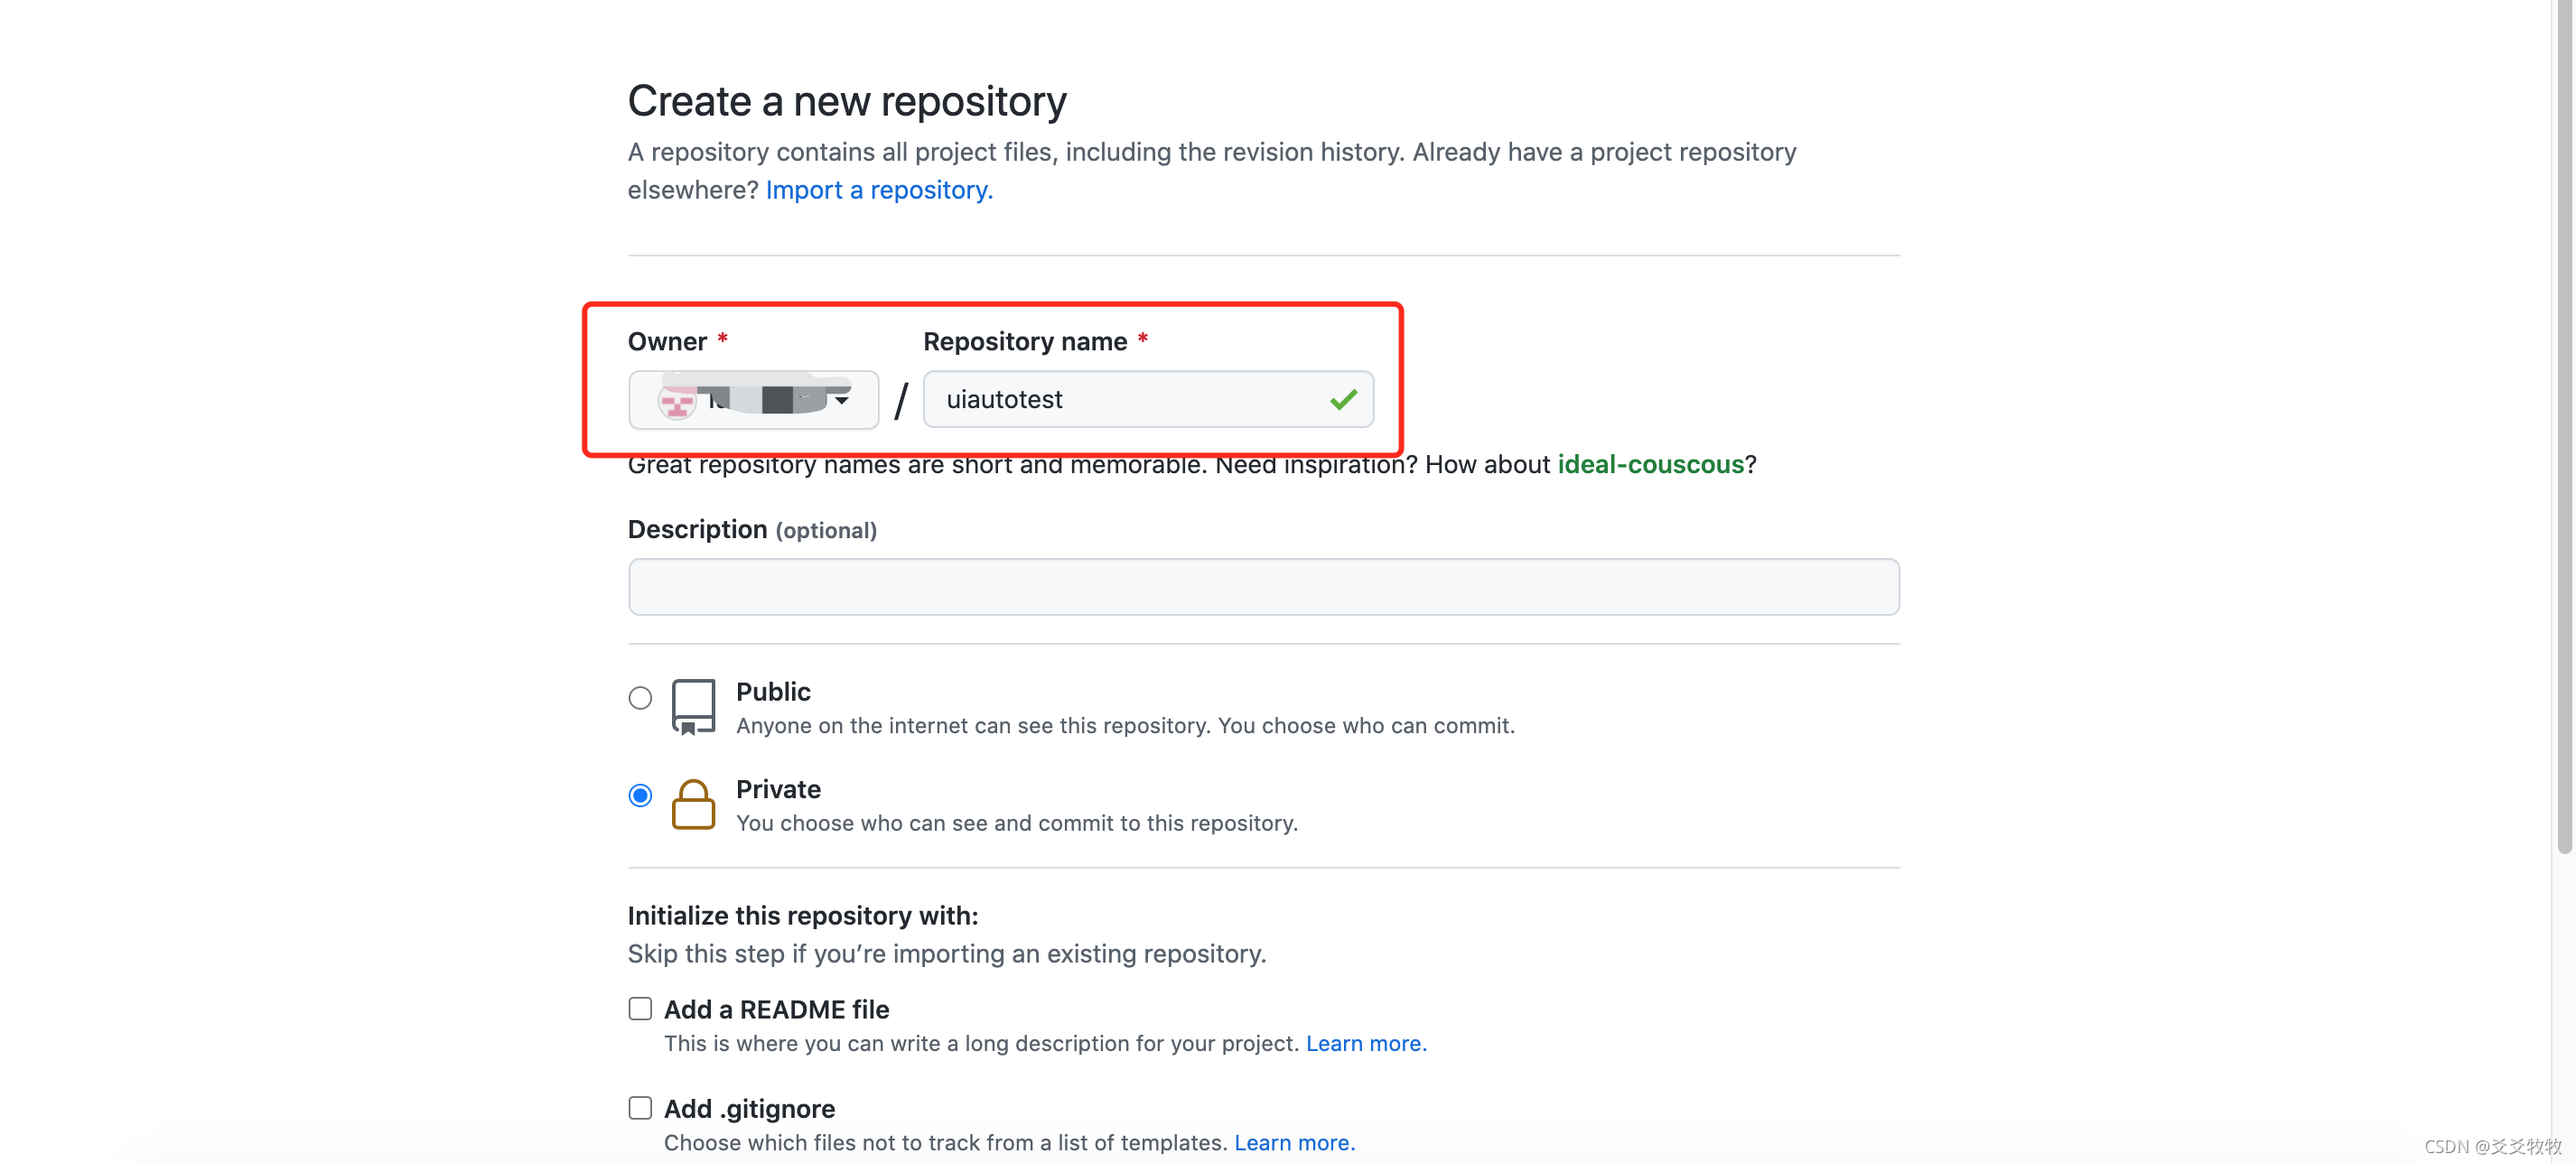Click the Add a README file label

tap(776, 1009)
